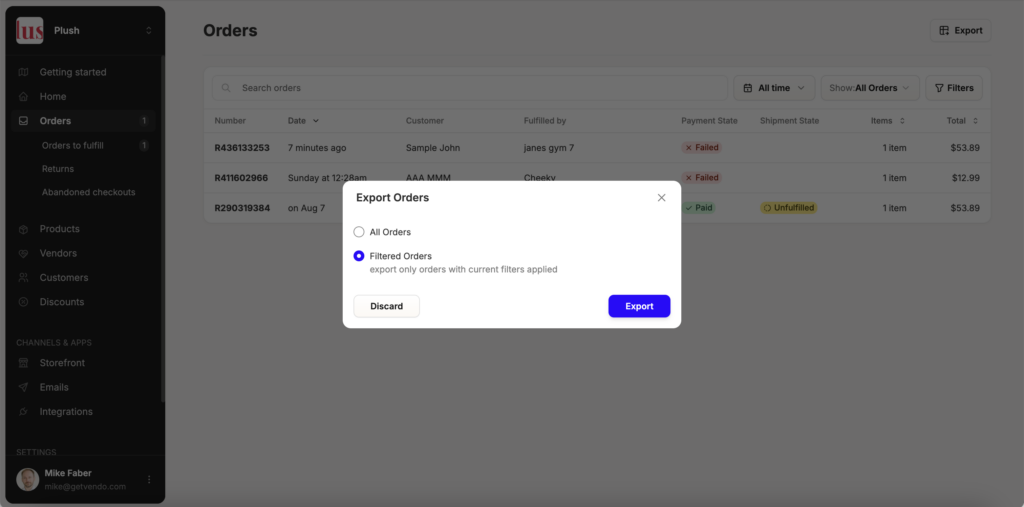Open the All time date dropdown
1024x507 pixels.
coord(774,88)
